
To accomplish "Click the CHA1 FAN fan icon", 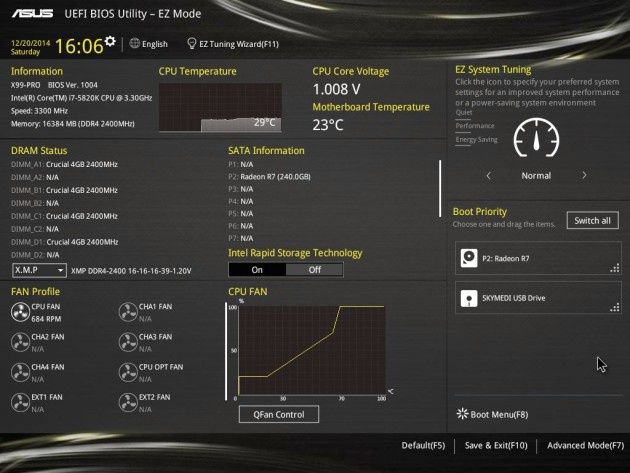I will (x=128, y=312).
